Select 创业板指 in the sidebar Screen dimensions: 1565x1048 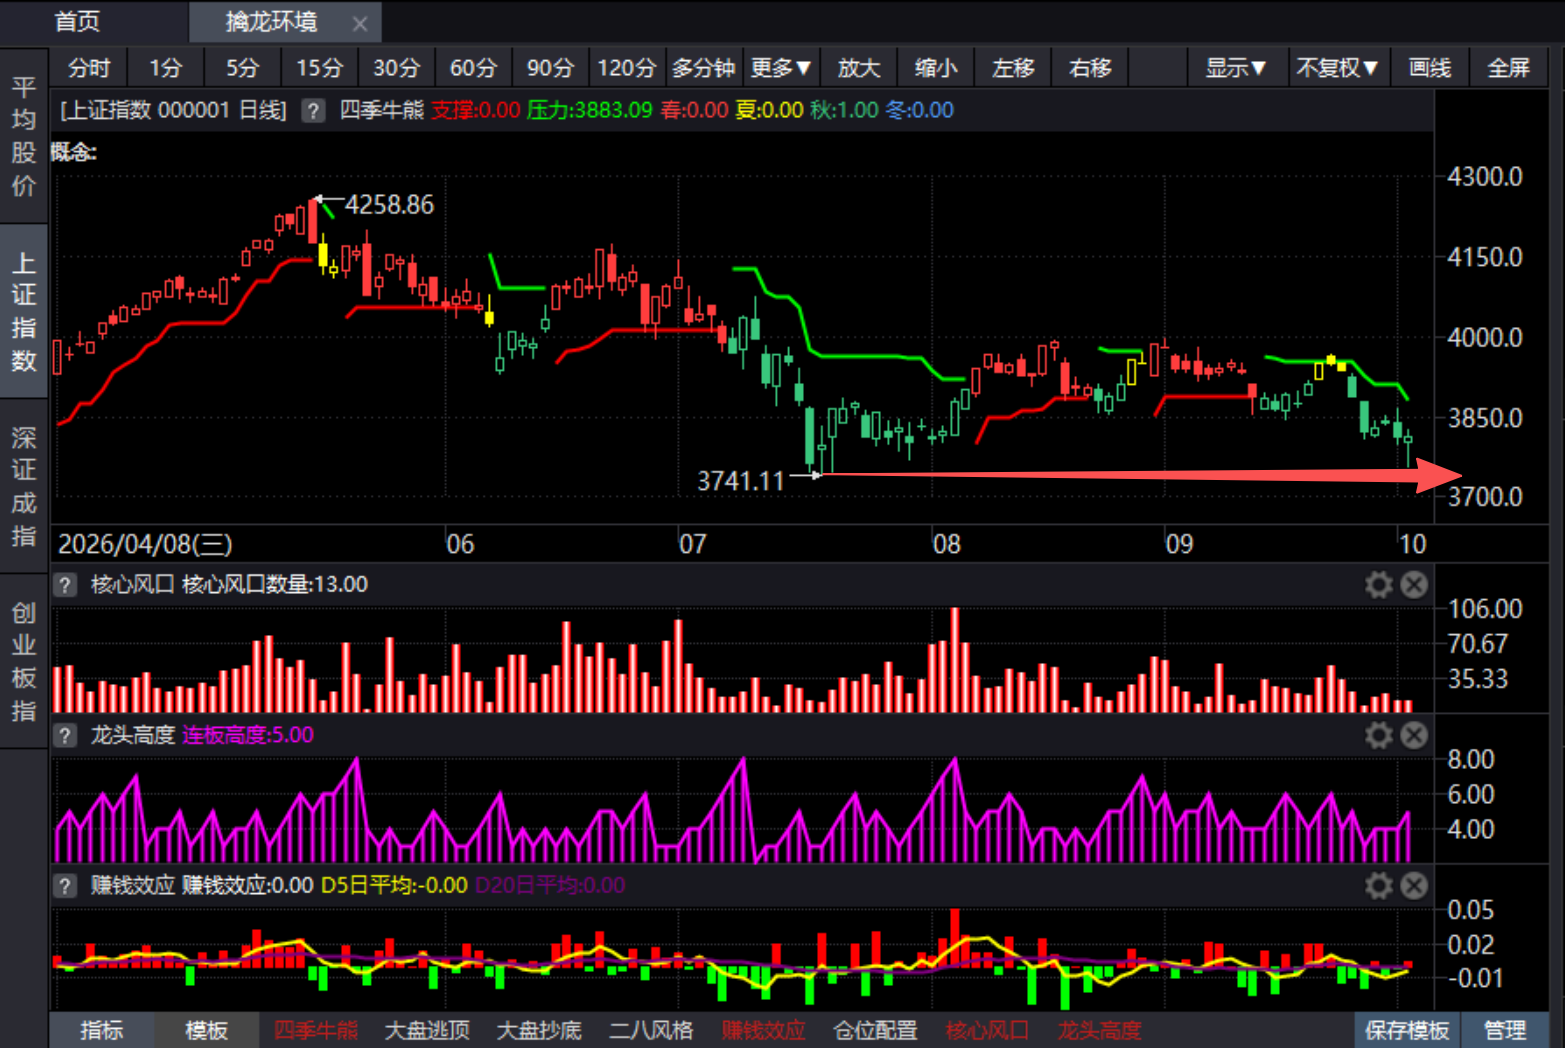click(x=24, y=662)
